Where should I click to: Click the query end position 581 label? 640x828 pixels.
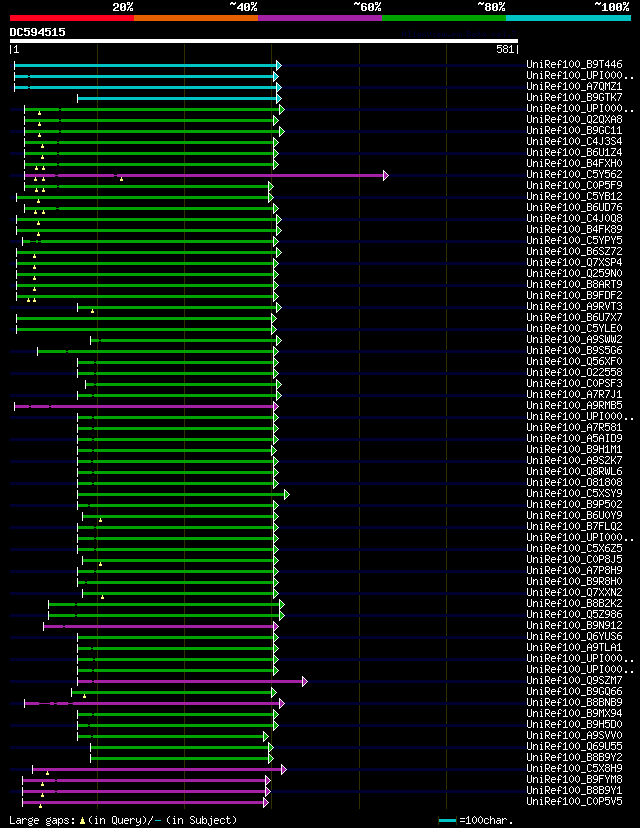pyautogui.click(x=505, y=50)
